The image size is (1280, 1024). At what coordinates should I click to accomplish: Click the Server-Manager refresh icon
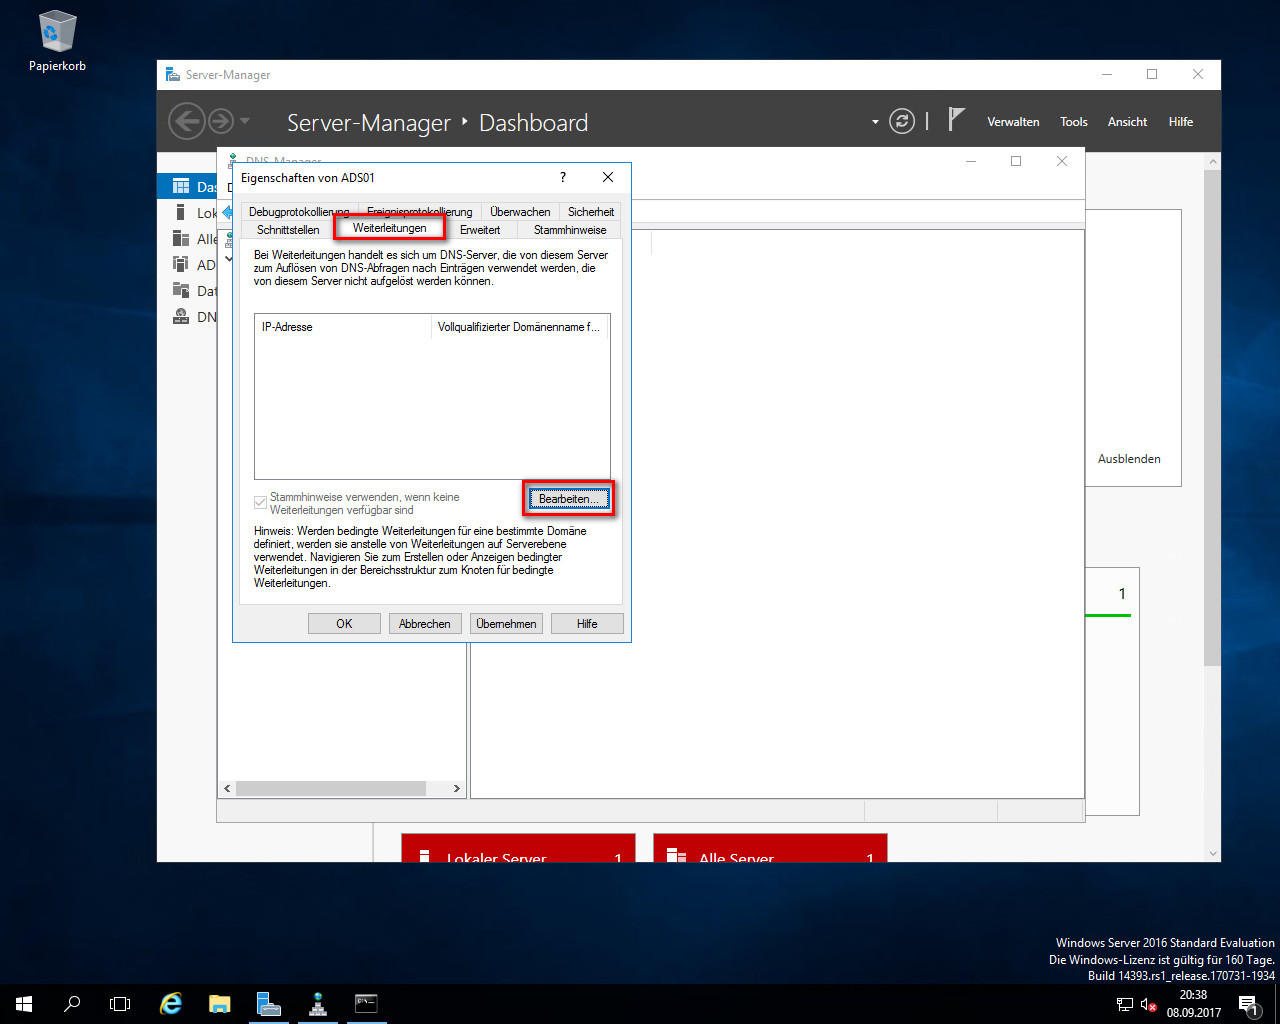902,122
